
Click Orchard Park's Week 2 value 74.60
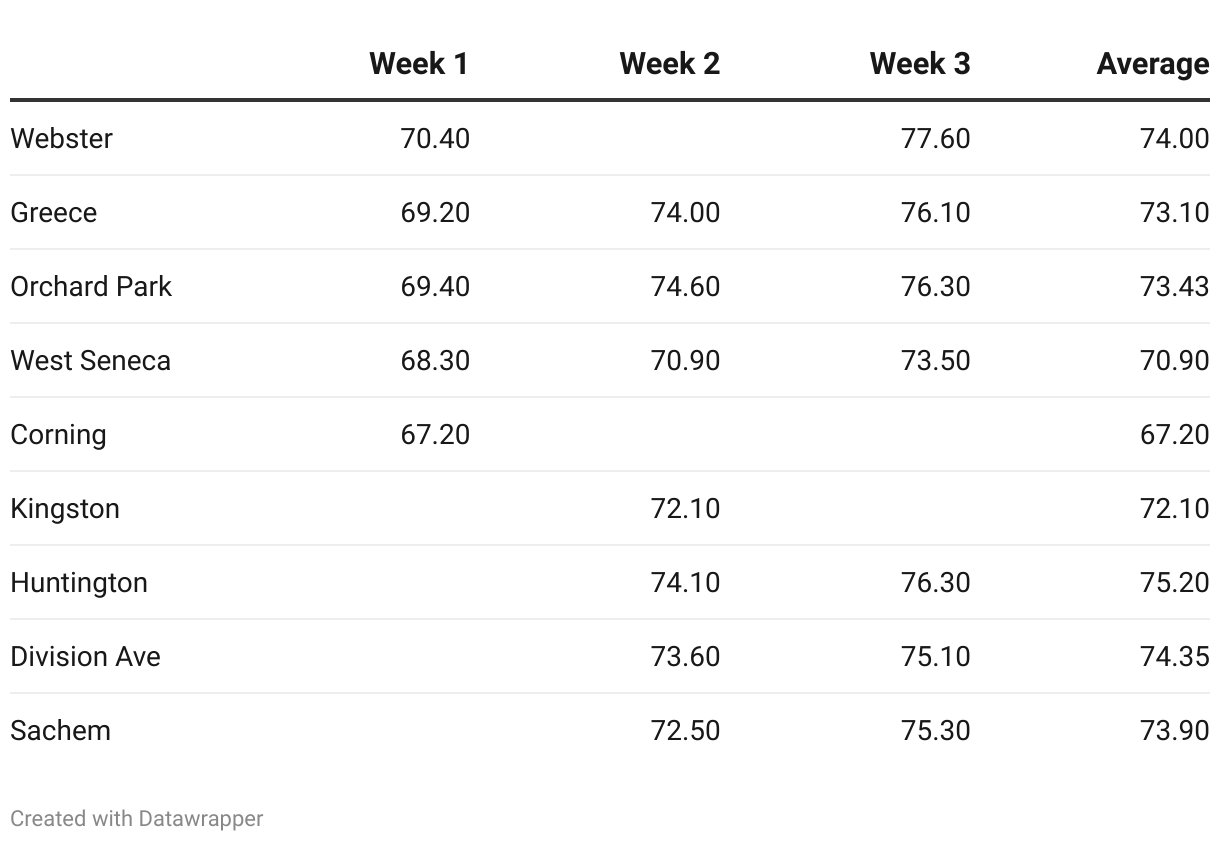coord(685,286)
